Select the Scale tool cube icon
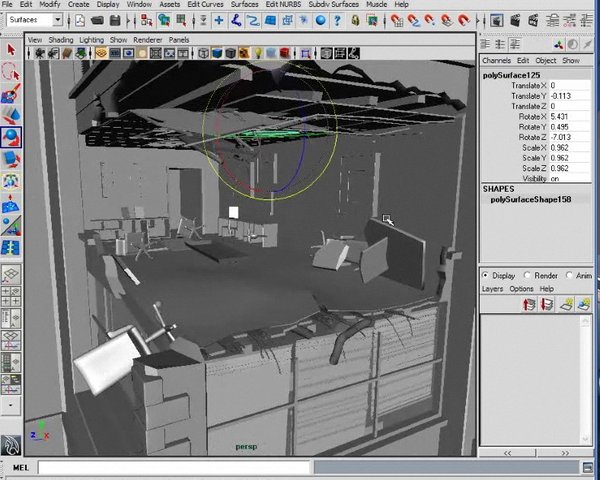600x480 pixels. (10, 160)
